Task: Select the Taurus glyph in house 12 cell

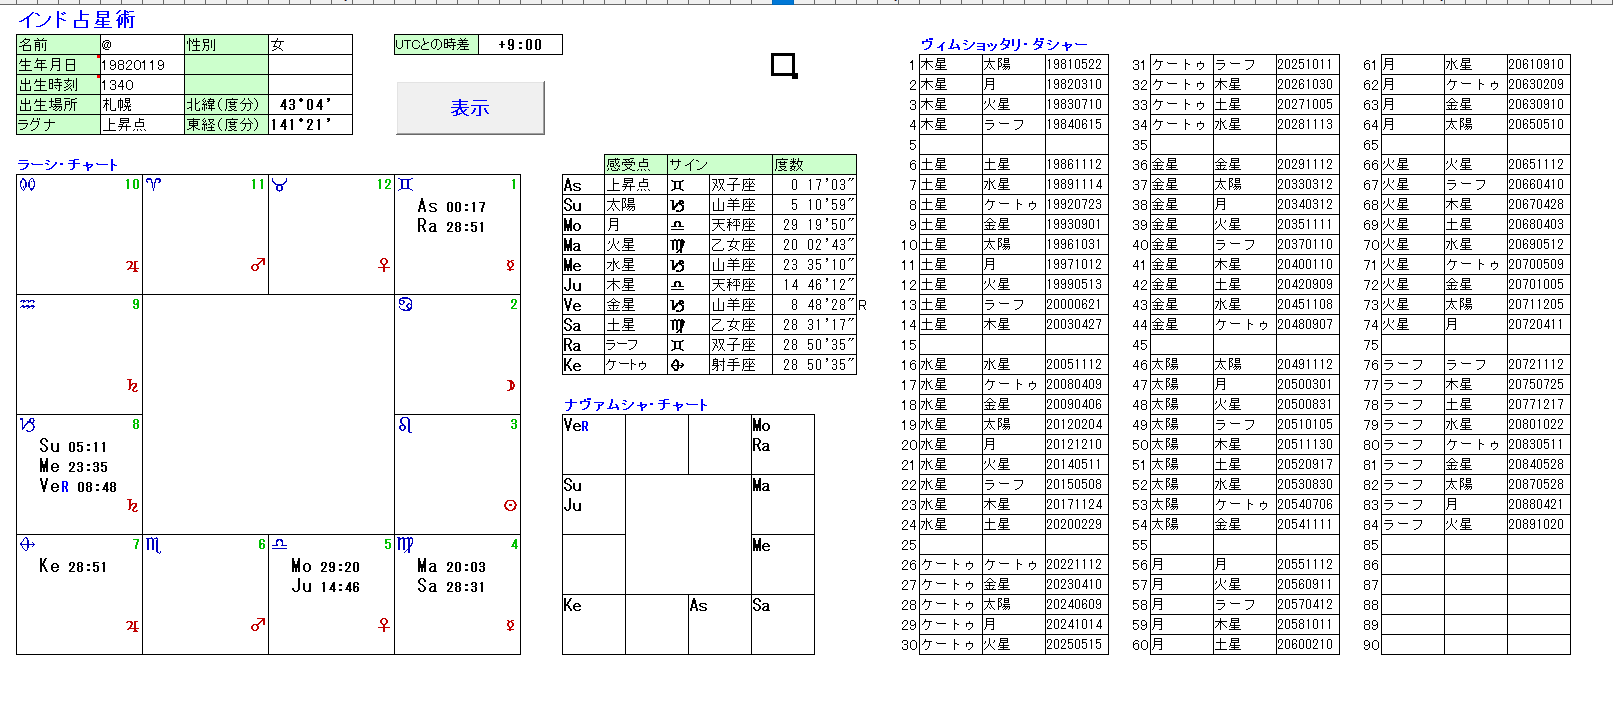Action: click(279, 185)
